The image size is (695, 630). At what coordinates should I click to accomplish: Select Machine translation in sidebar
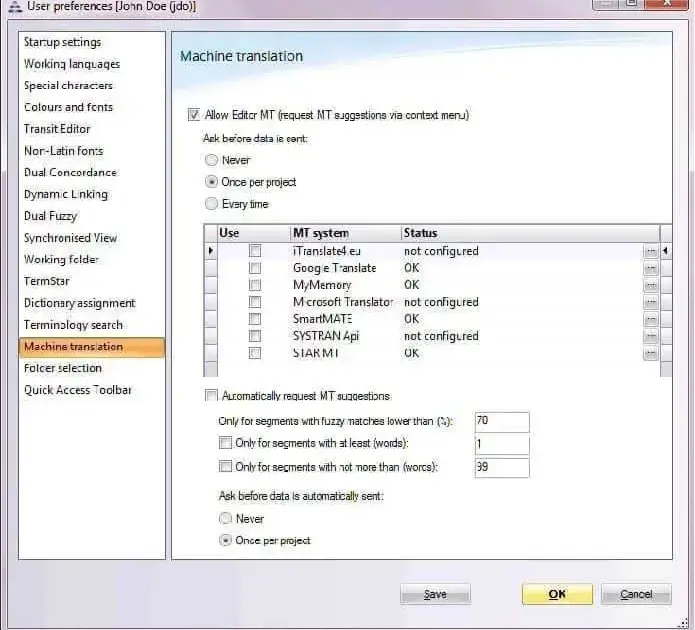click(x=92, y=347)
